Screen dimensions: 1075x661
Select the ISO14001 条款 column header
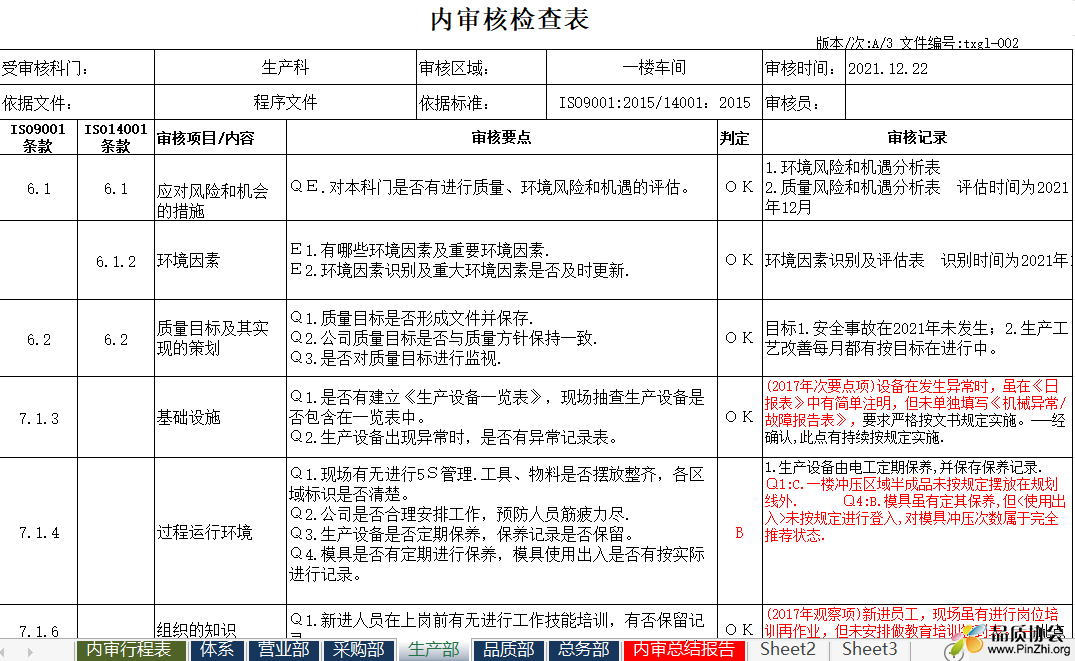(x=116, y=137)
